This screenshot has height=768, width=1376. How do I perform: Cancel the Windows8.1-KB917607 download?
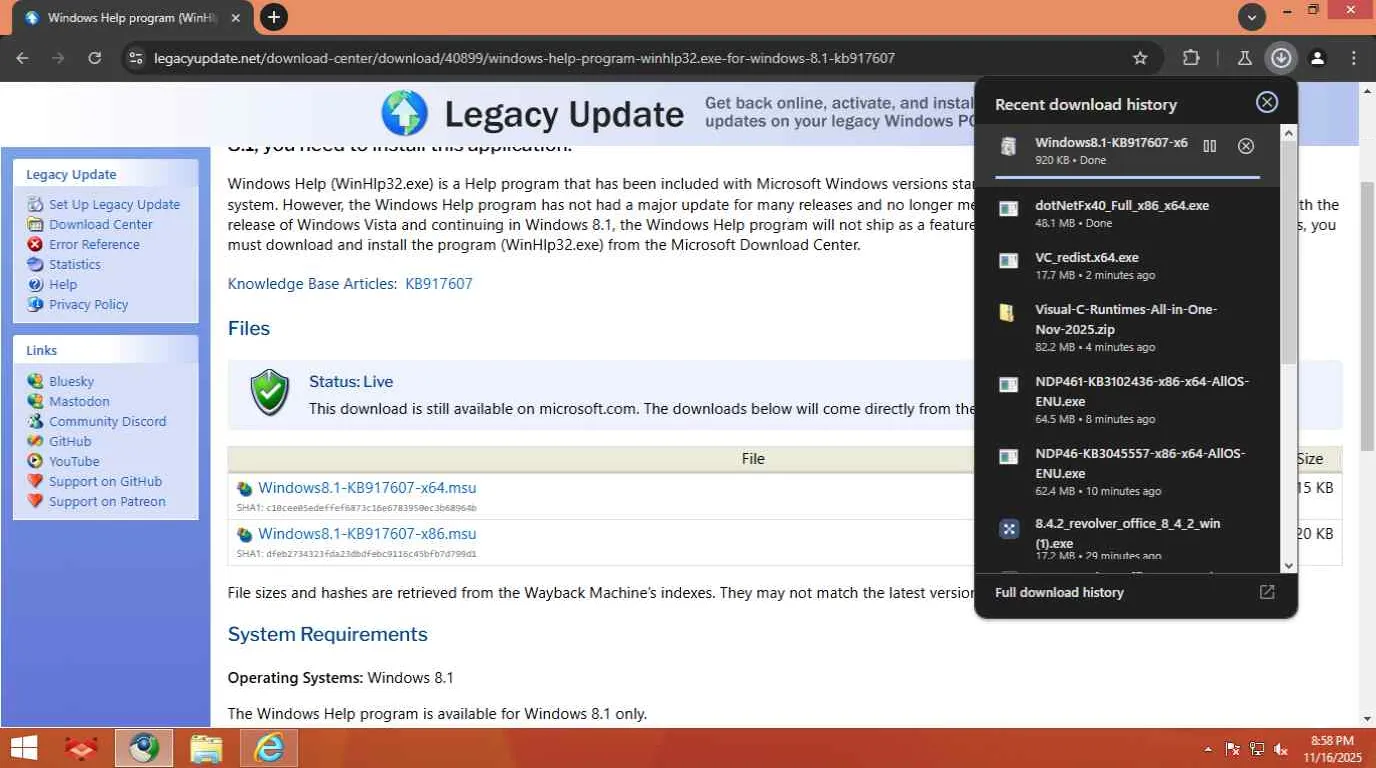[1246, 146]
